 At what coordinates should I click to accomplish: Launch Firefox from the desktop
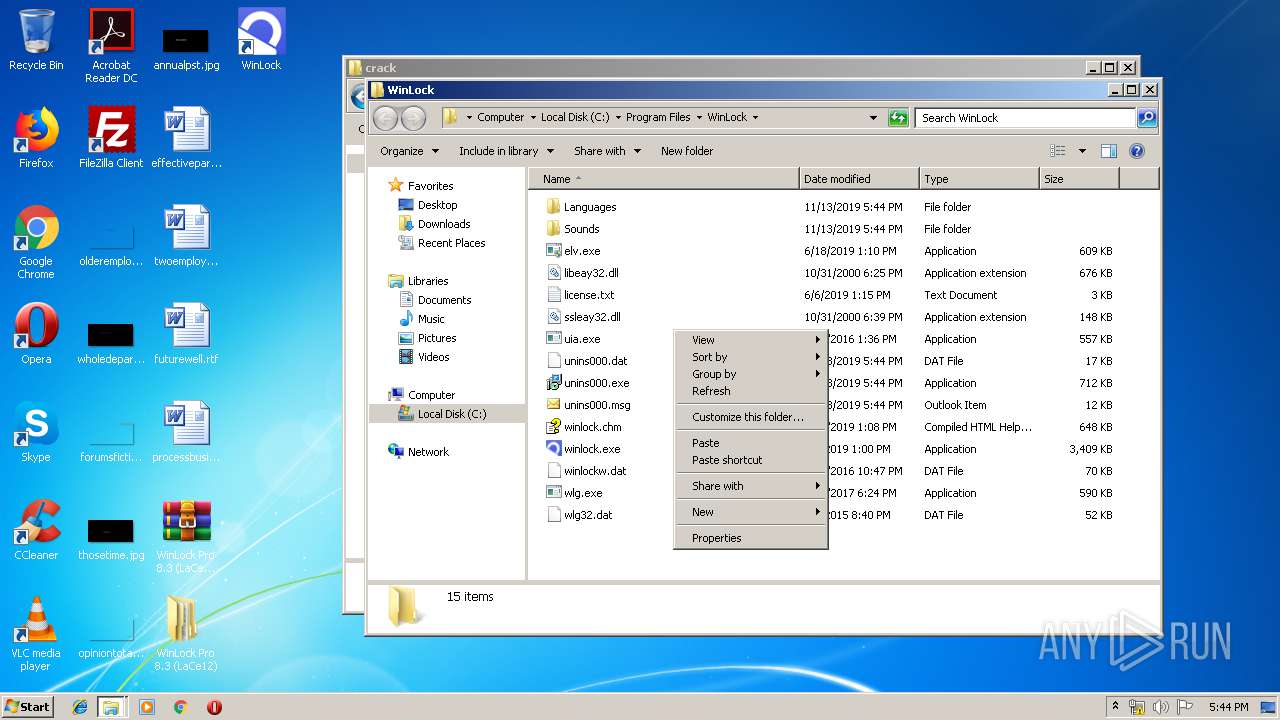36,138
